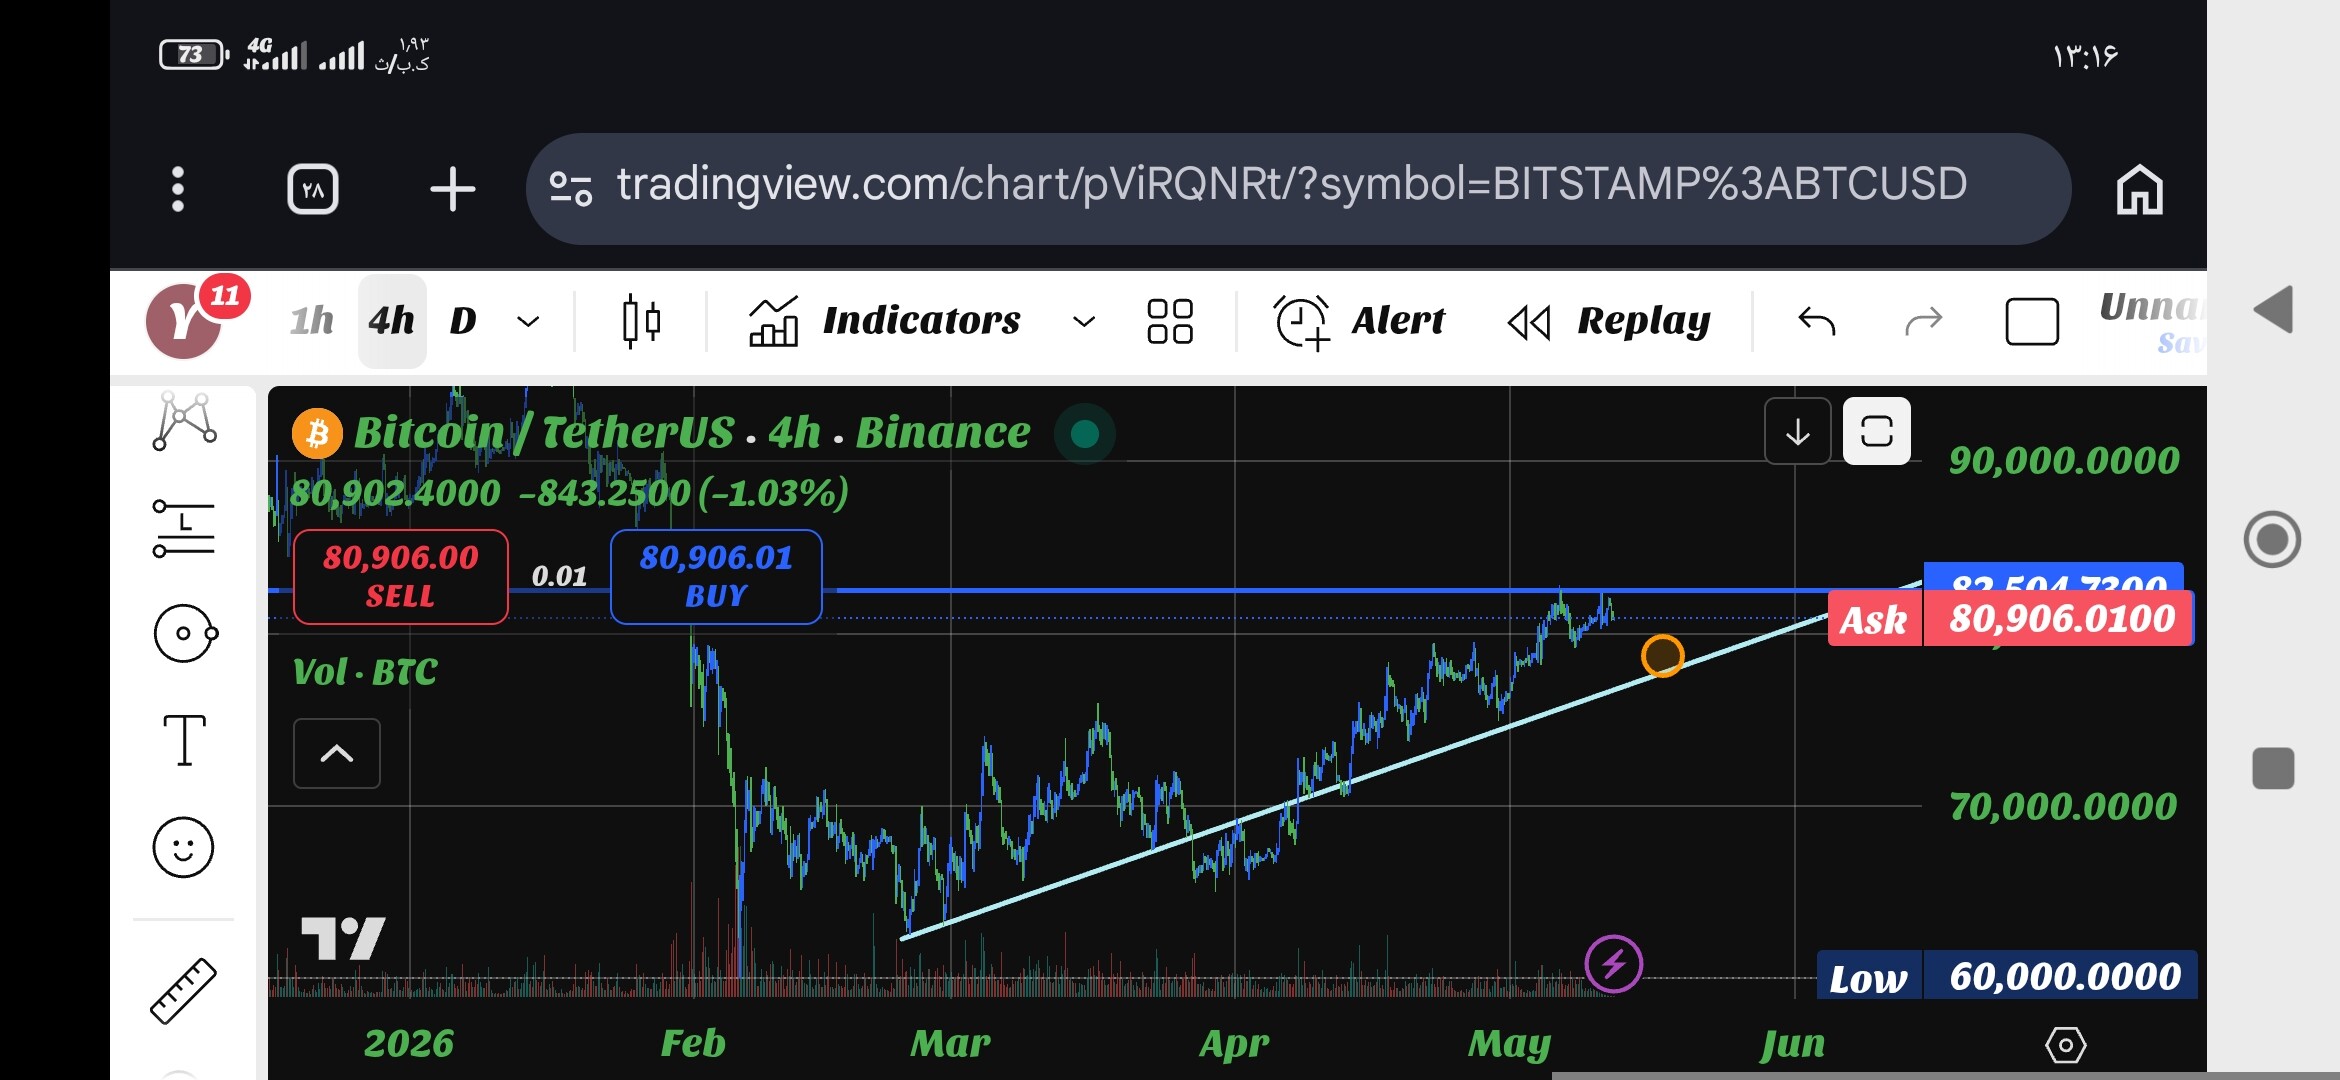This screenshot has width=2340, height=1080.
Task: Expand the timeframe dropdown chevron
Action: [x=528, y=321]
